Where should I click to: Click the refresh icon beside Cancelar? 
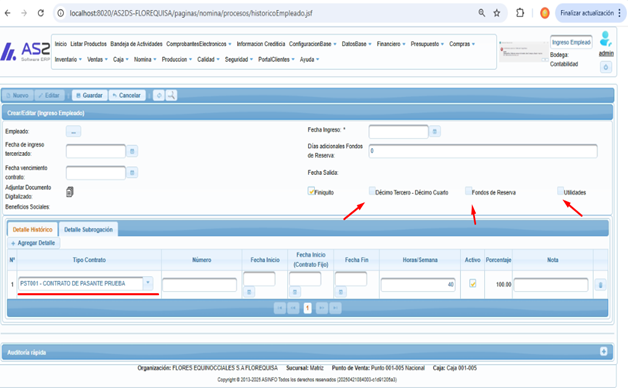pyautogui.click(x=159, y=95)
